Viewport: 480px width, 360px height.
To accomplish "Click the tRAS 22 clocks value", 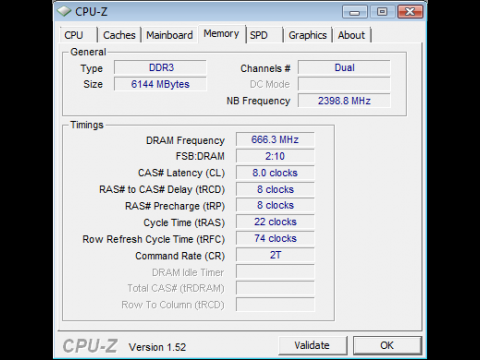I will (x=275, y=222).
